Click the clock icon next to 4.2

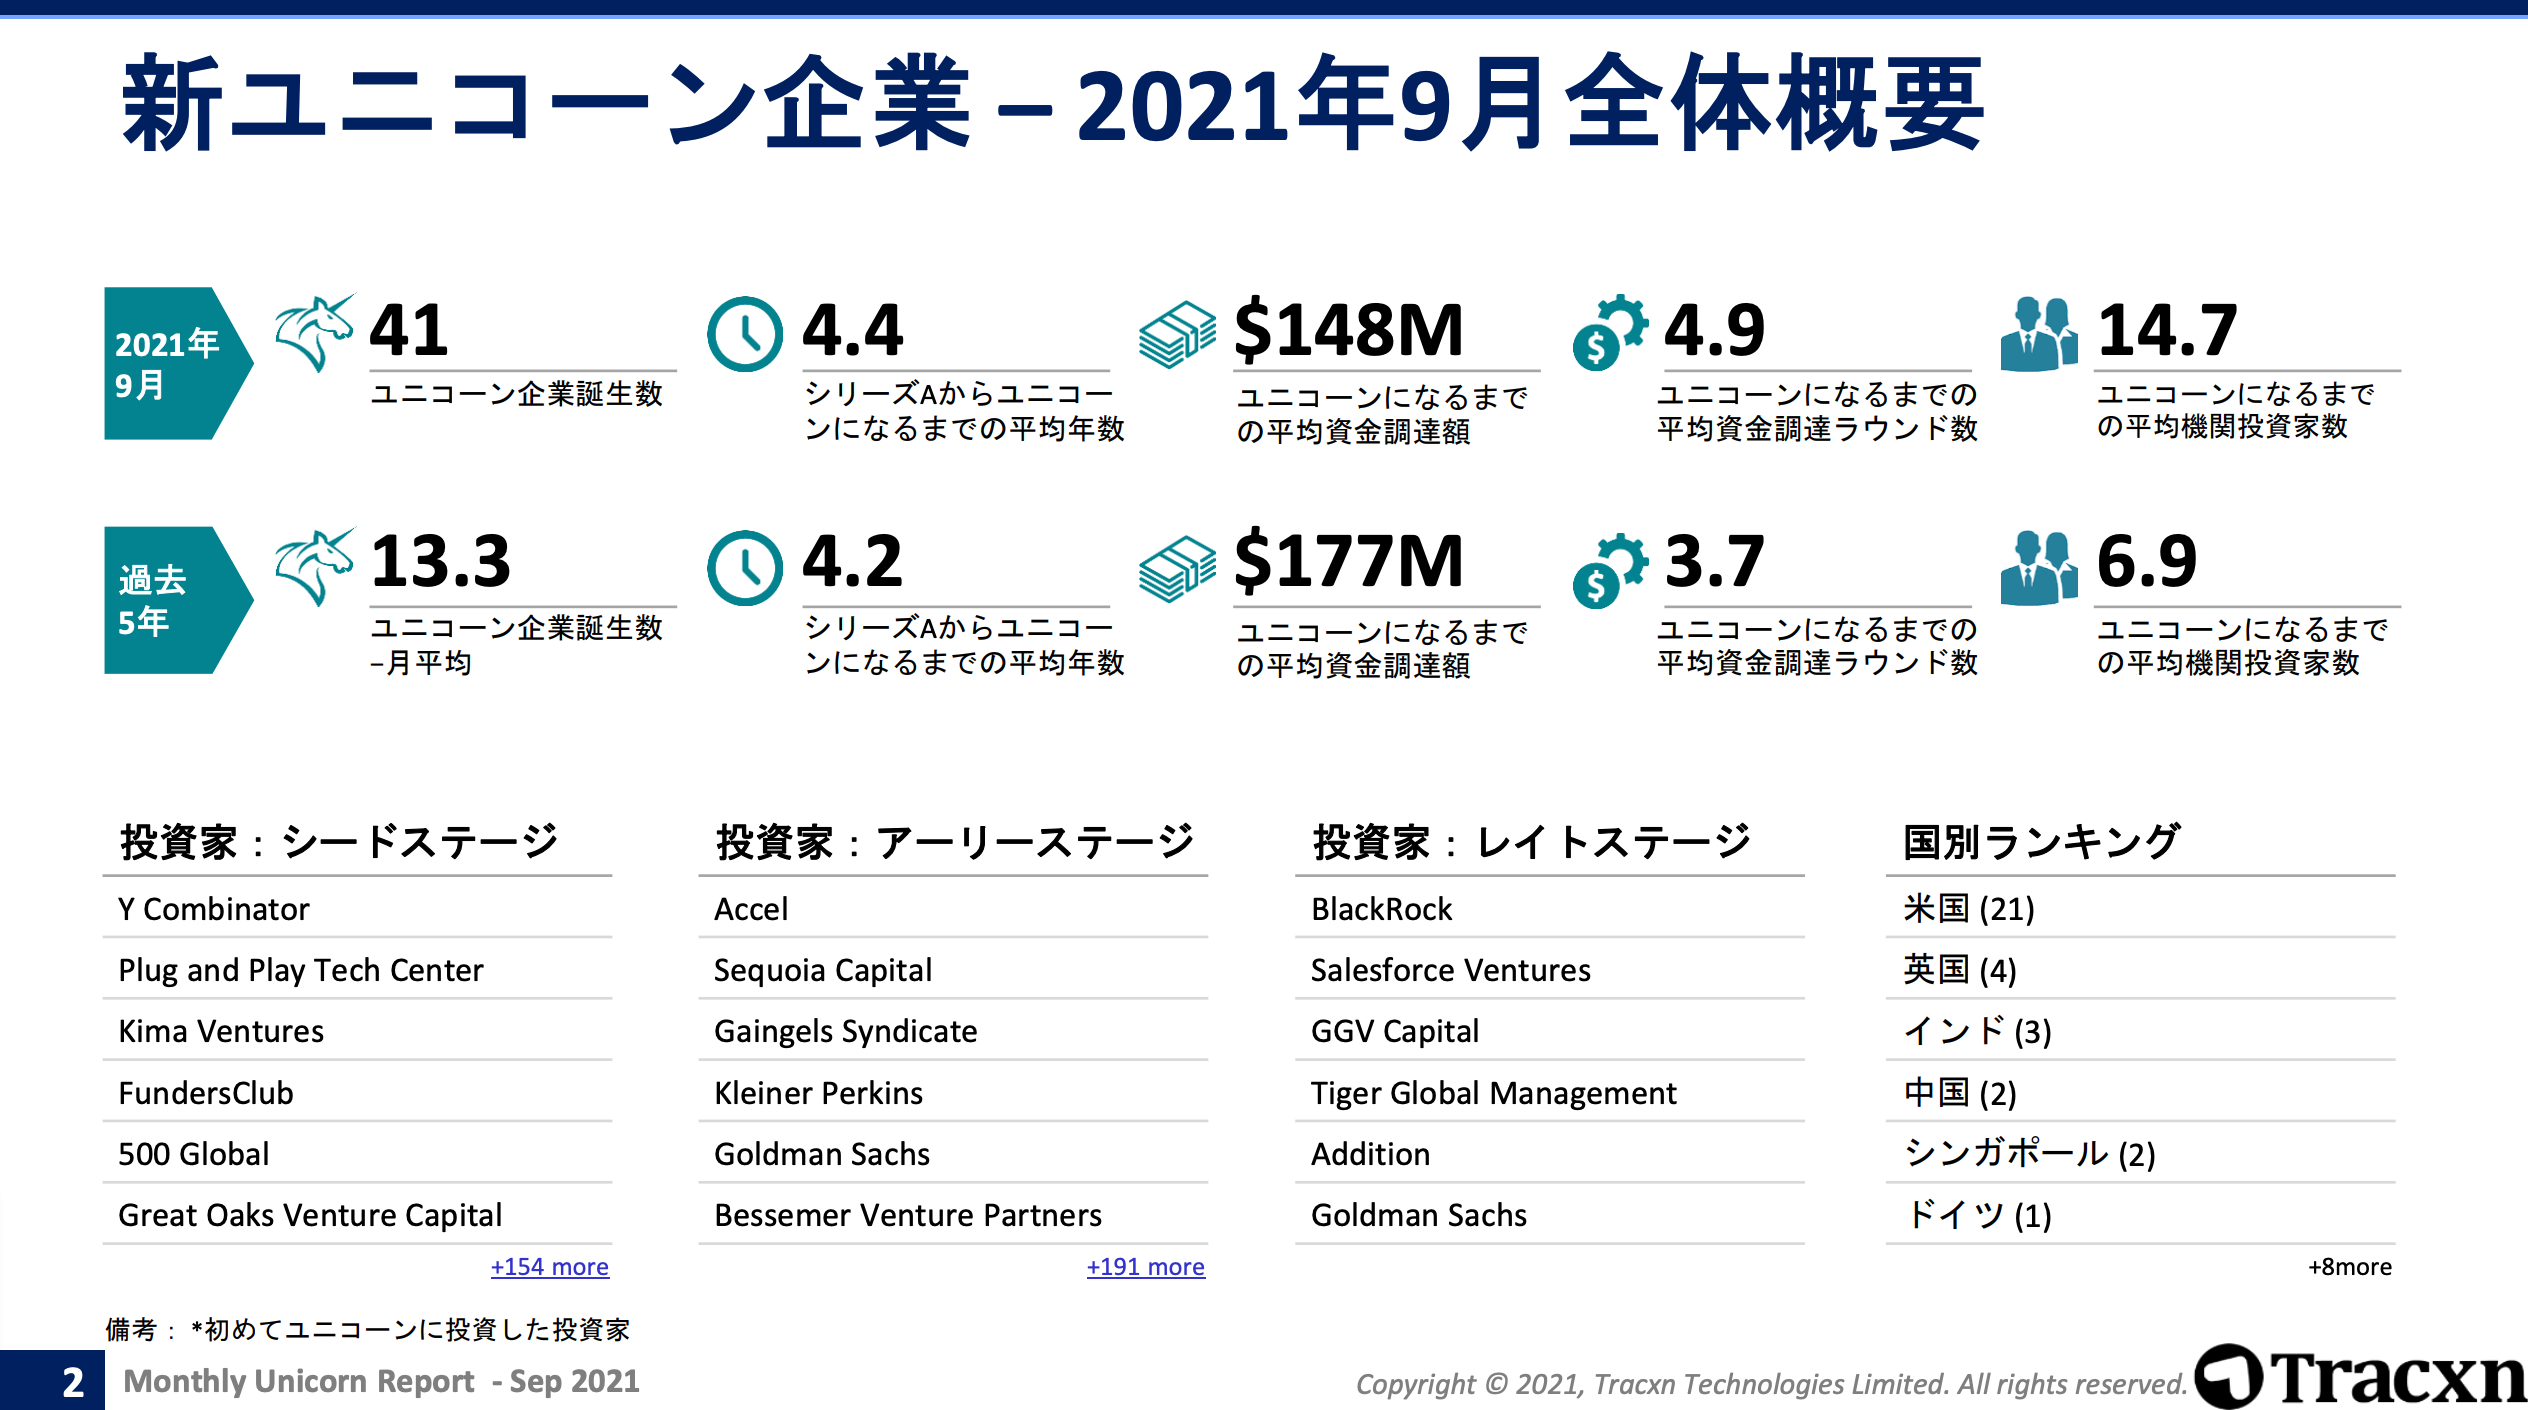(x=744, y=568)
